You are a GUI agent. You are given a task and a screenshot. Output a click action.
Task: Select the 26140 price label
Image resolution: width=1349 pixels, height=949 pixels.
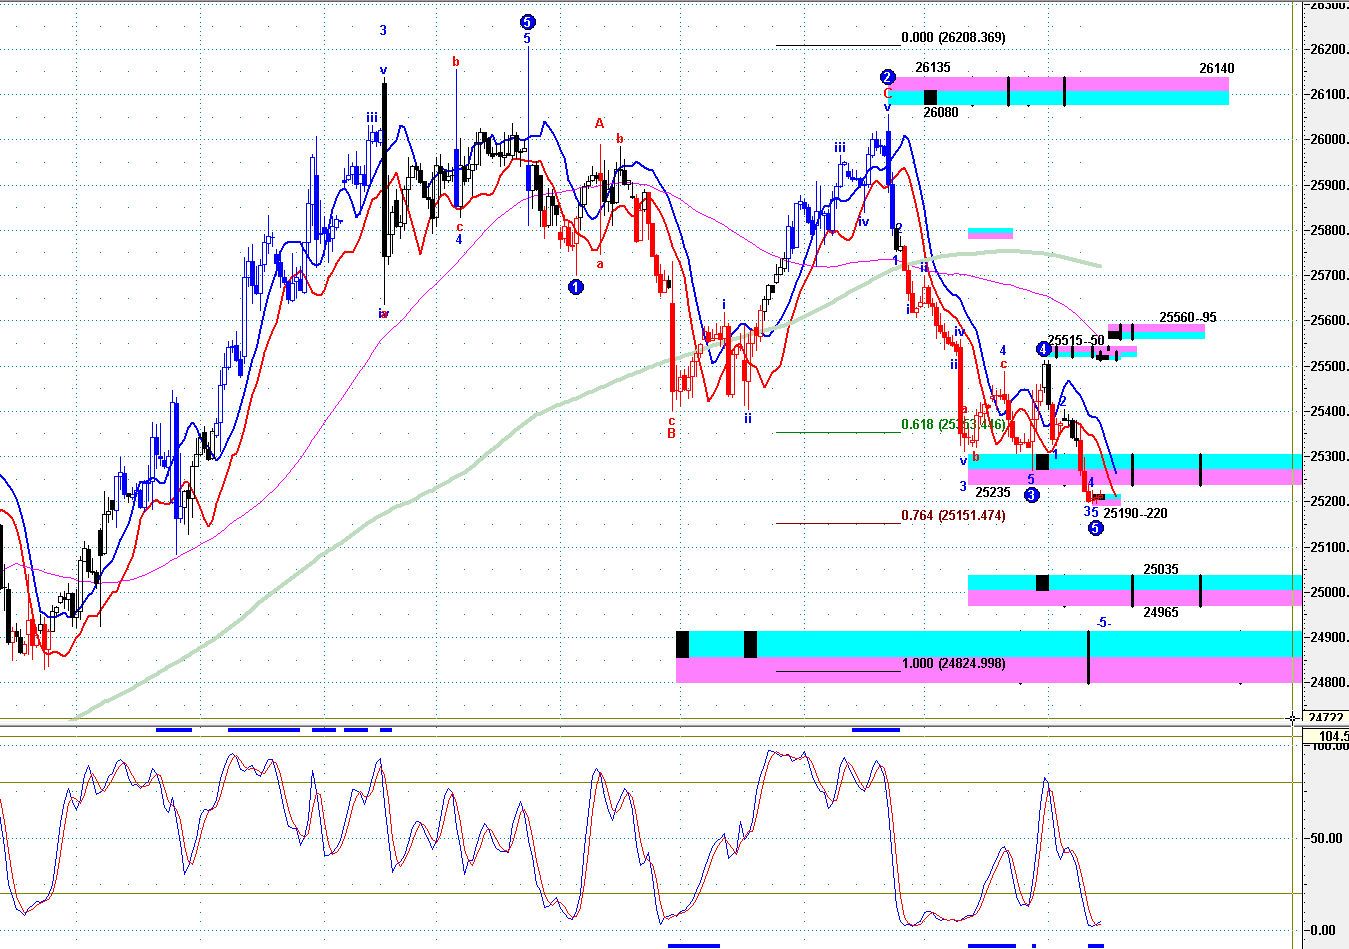(x=1217, y=69)
